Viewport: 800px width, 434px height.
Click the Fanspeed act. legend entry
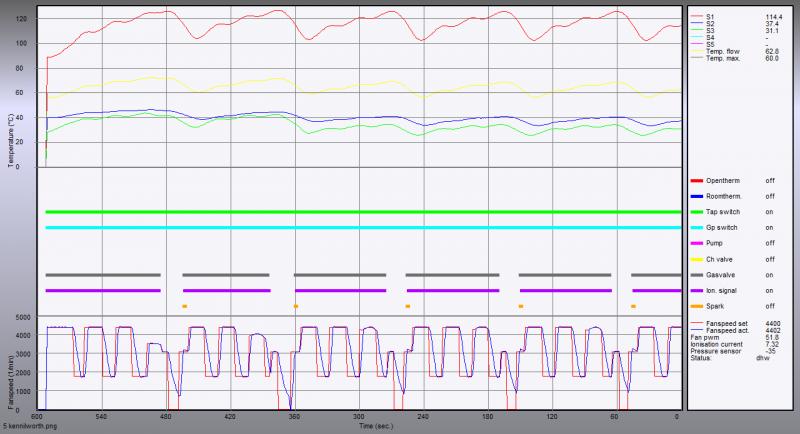pos(727,331)
